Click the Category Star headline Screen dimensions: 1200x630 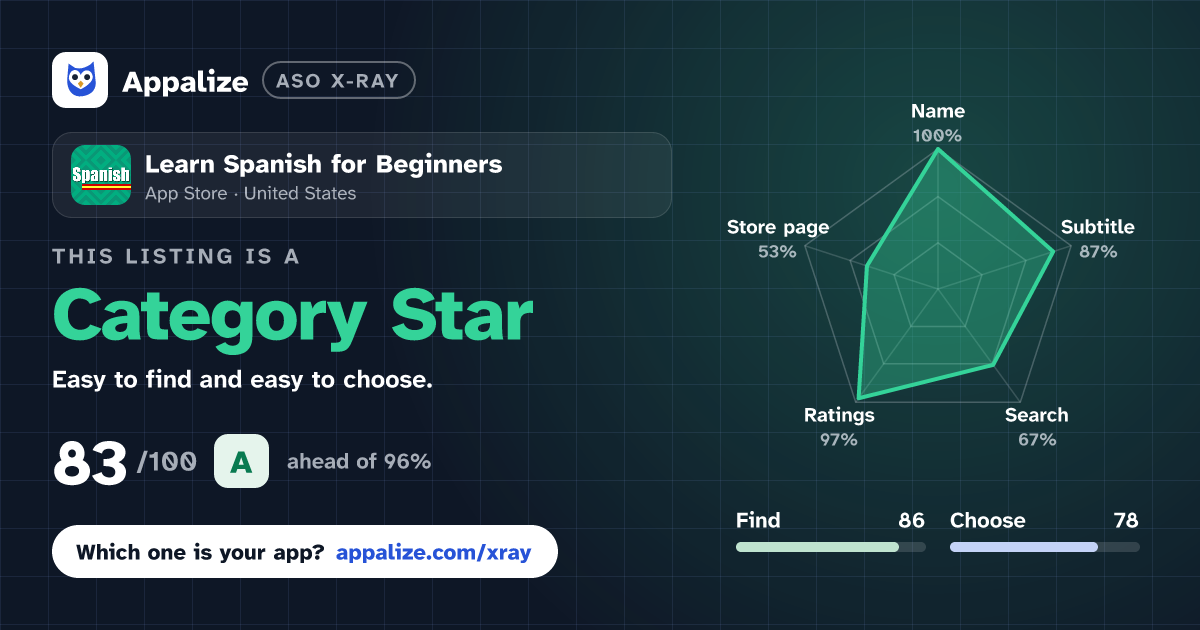(x=292, y=318)
